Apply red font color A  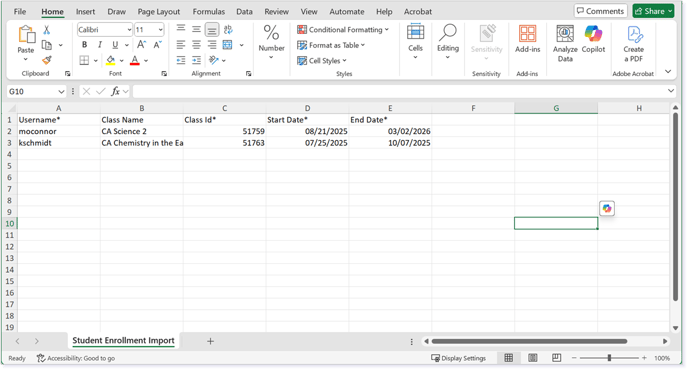[135, 60]
